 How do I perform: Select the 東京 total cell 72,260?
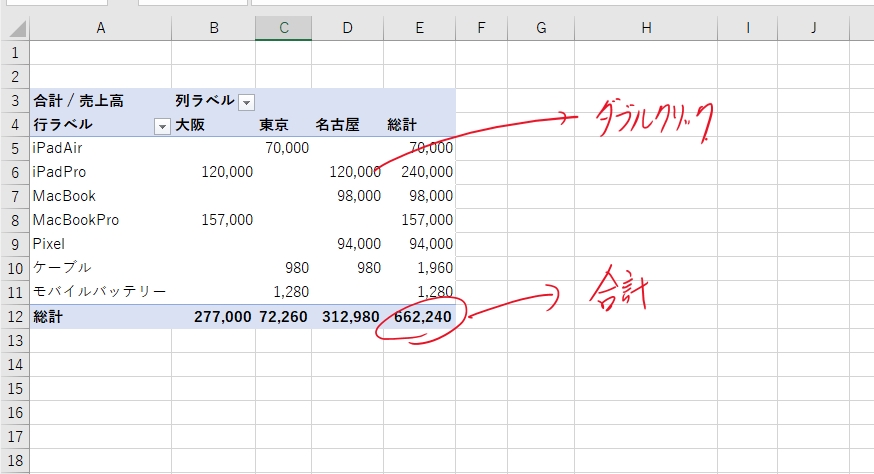pos(283,317)
